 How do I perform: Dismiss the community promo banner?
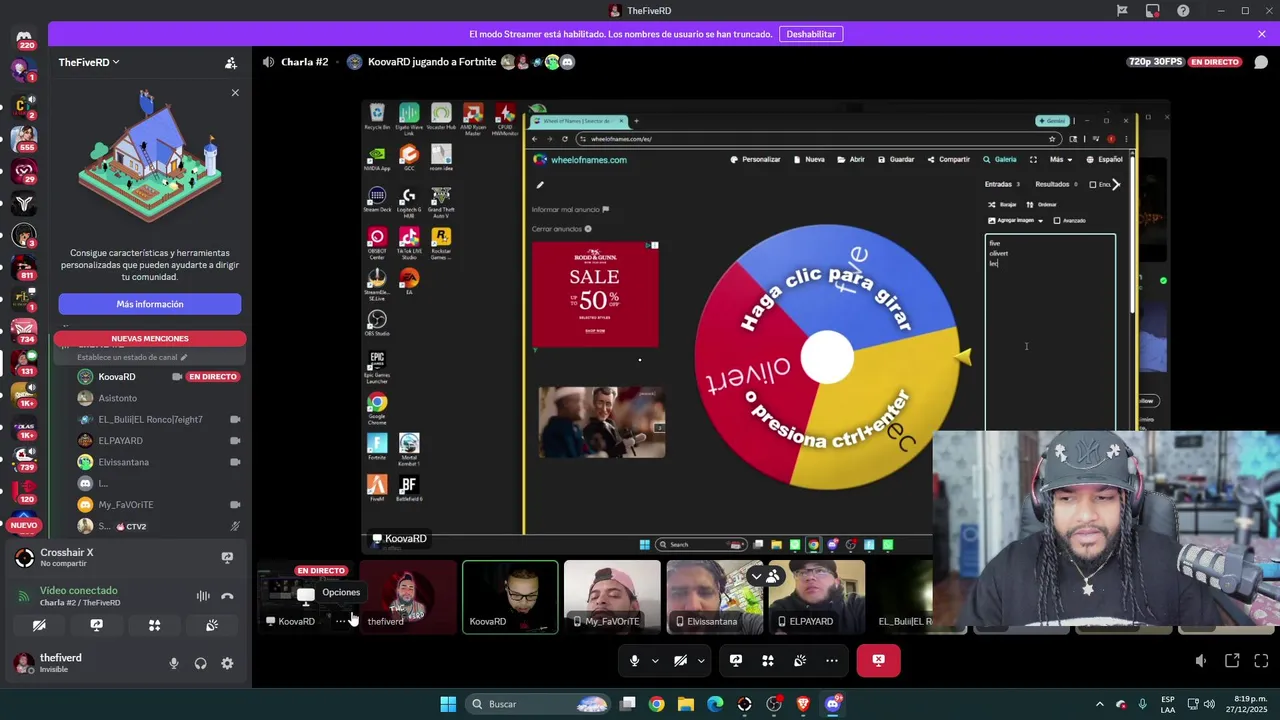[235, 93]
